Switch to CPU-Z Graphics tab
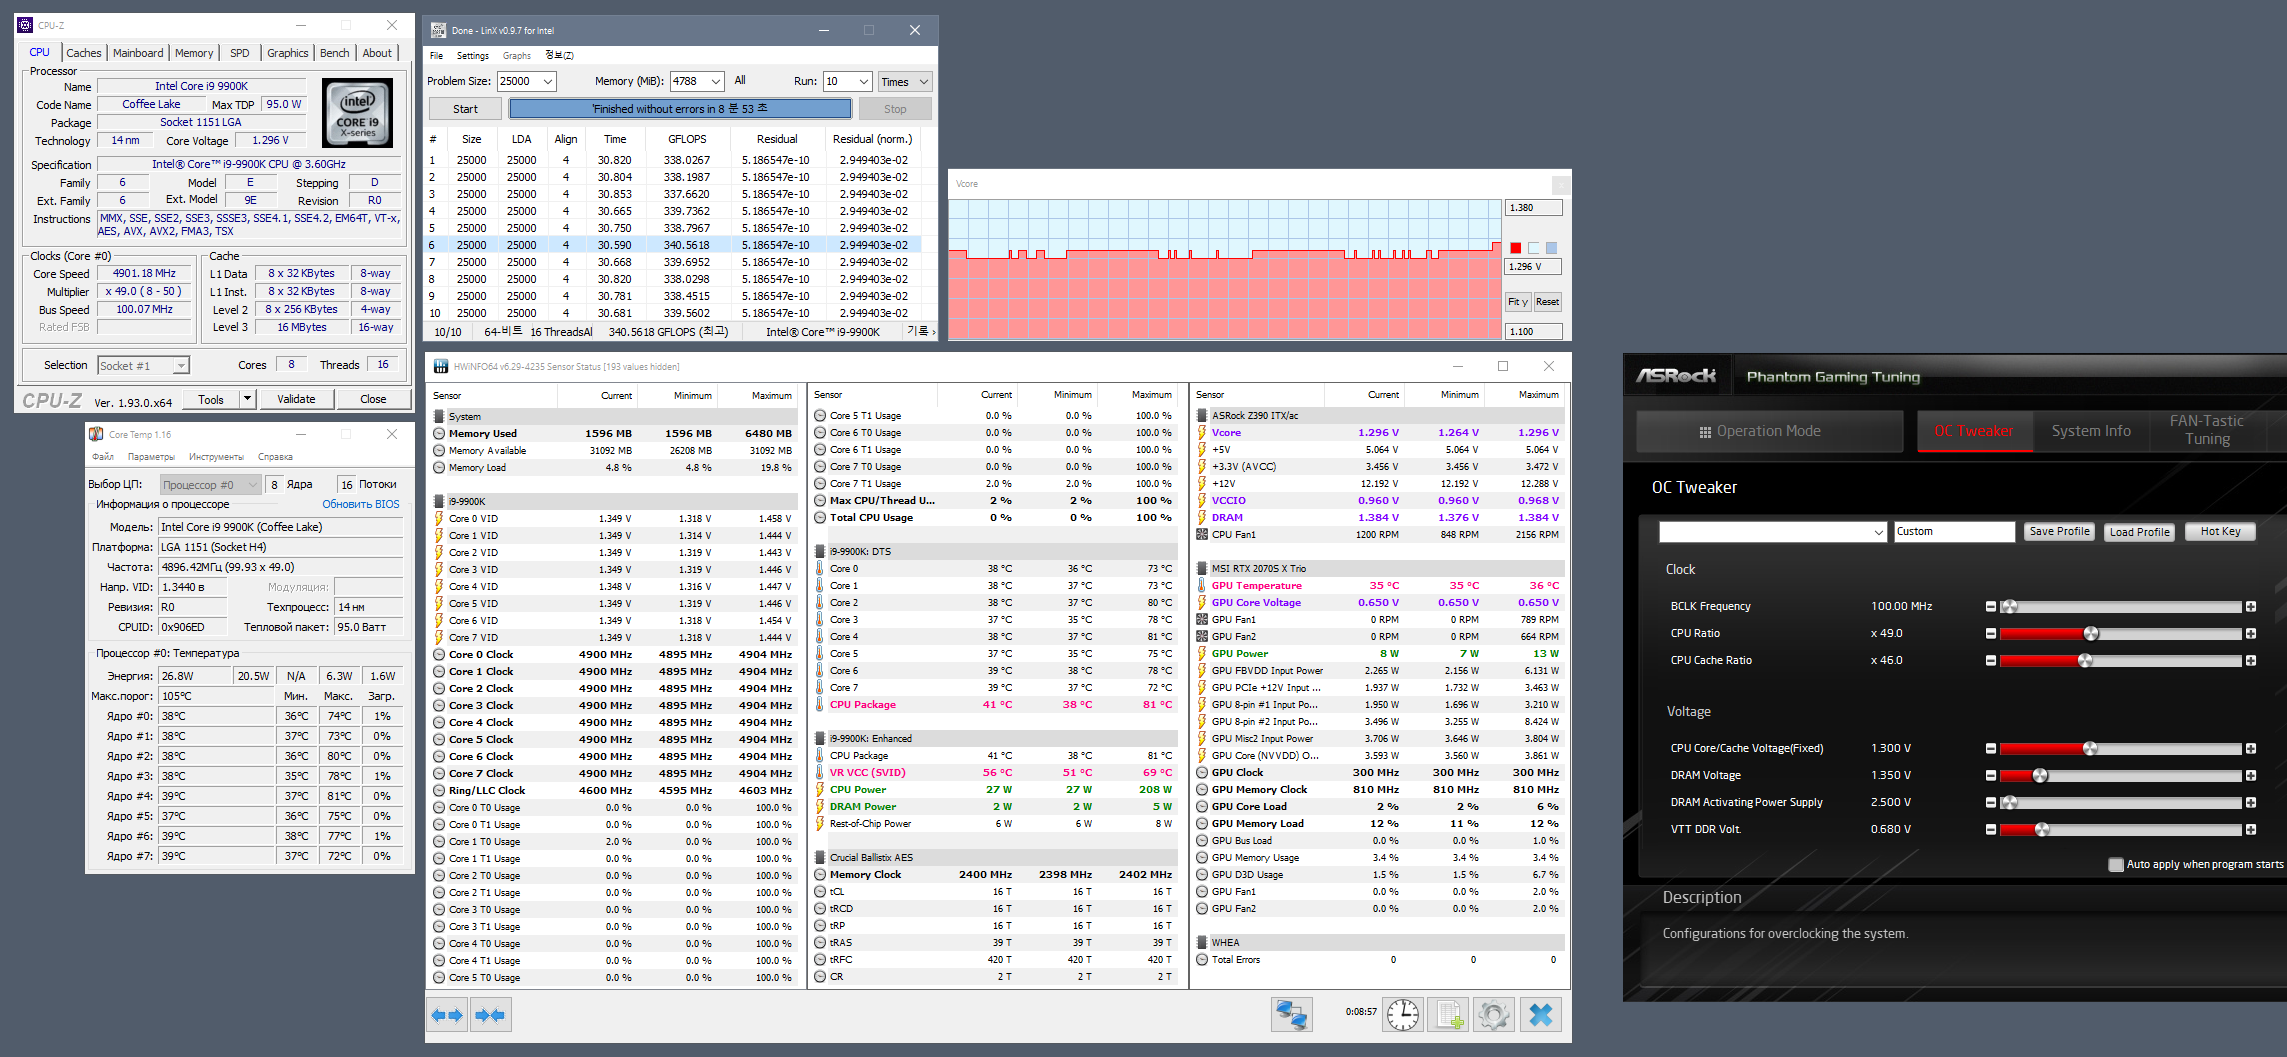2287x1057 pixels. 288,53
